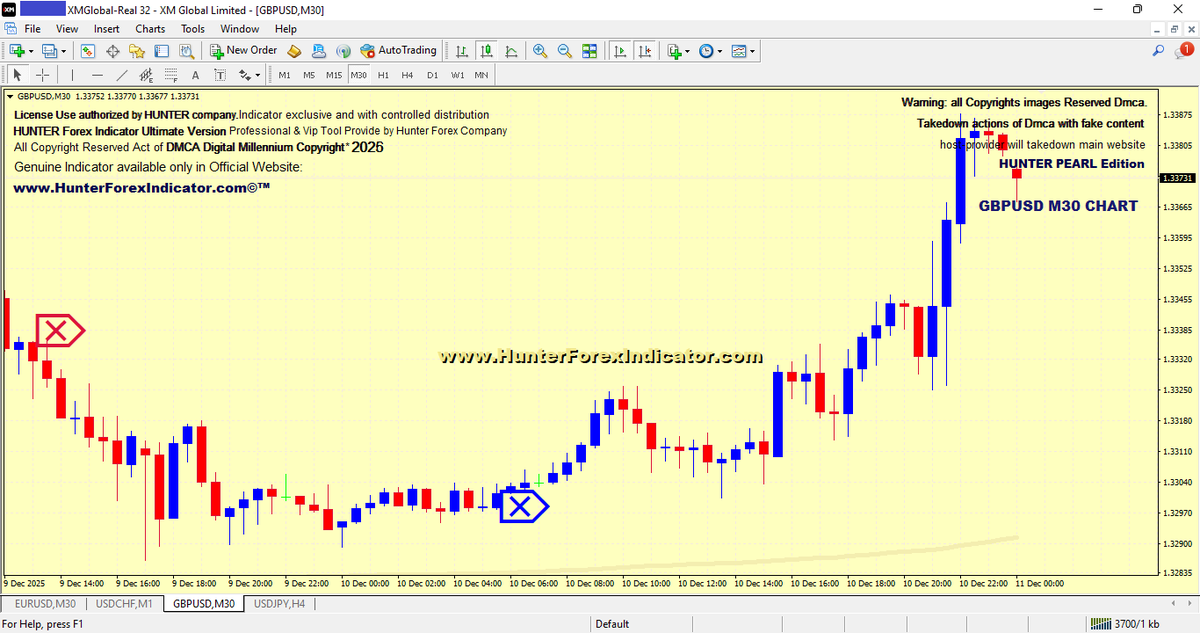Open the Data Window crosshair icon

click(113, 50)
